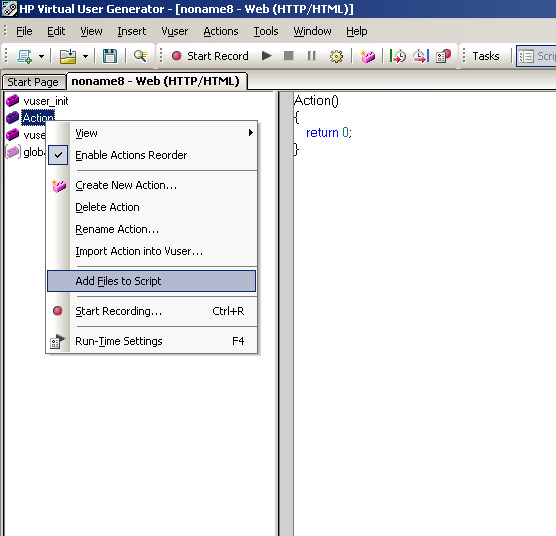
Task: Open the Window menu
Action: click(x=312, y=31)
